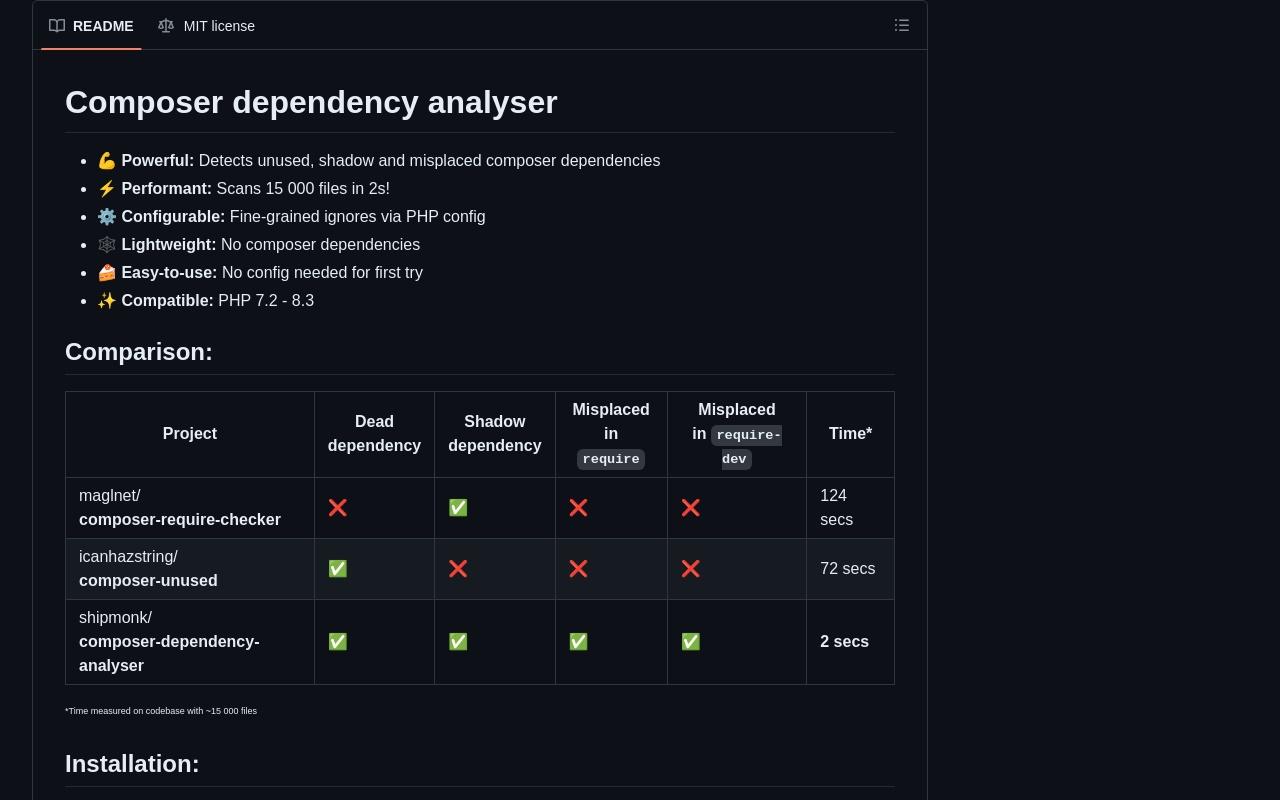
Task: Click 'No config needed for first try' text
Action: point(322,273)
